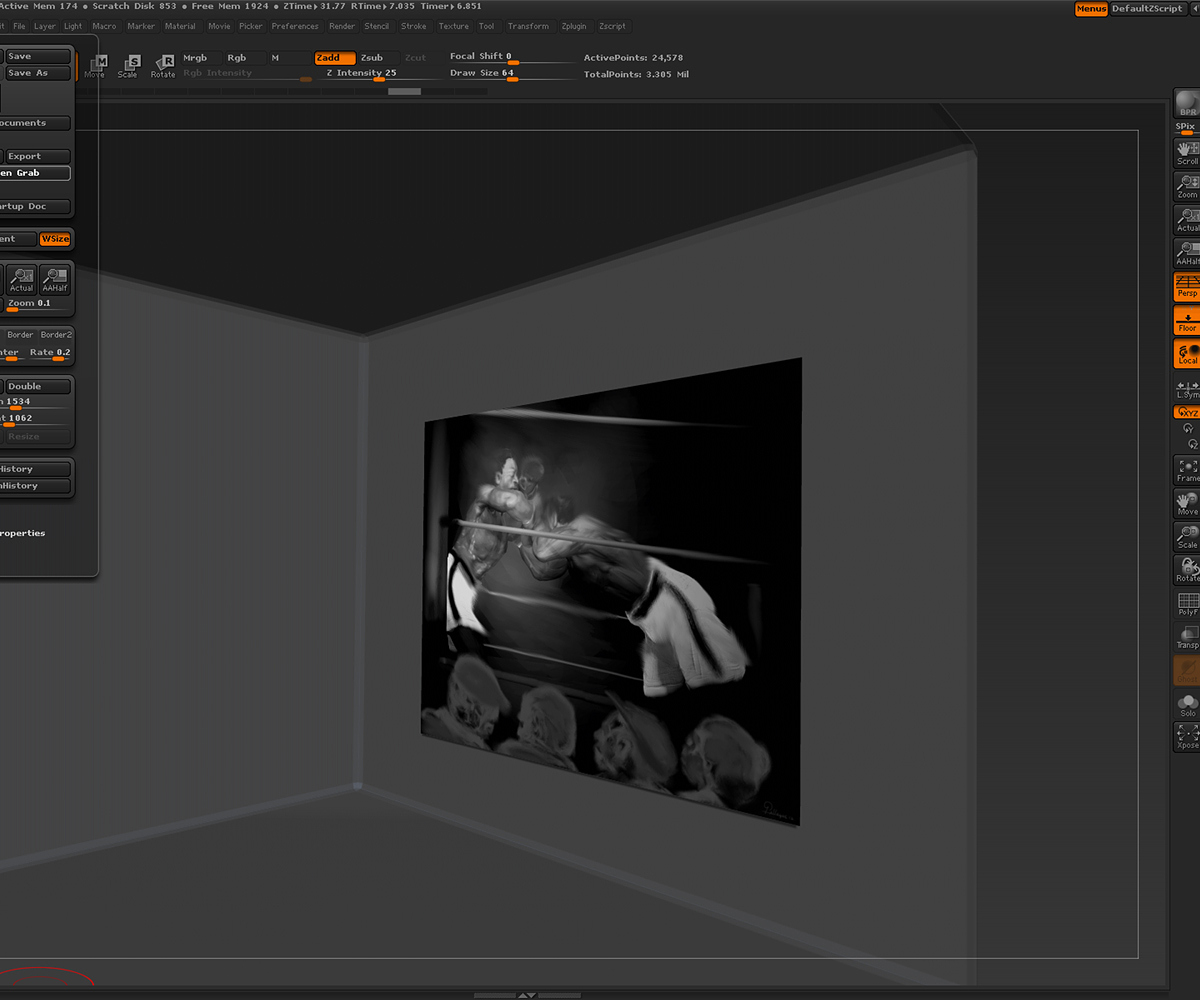This screenshot has width=1200, height=1000.
Task: Open the Macro menu
Action: point(104,27)
